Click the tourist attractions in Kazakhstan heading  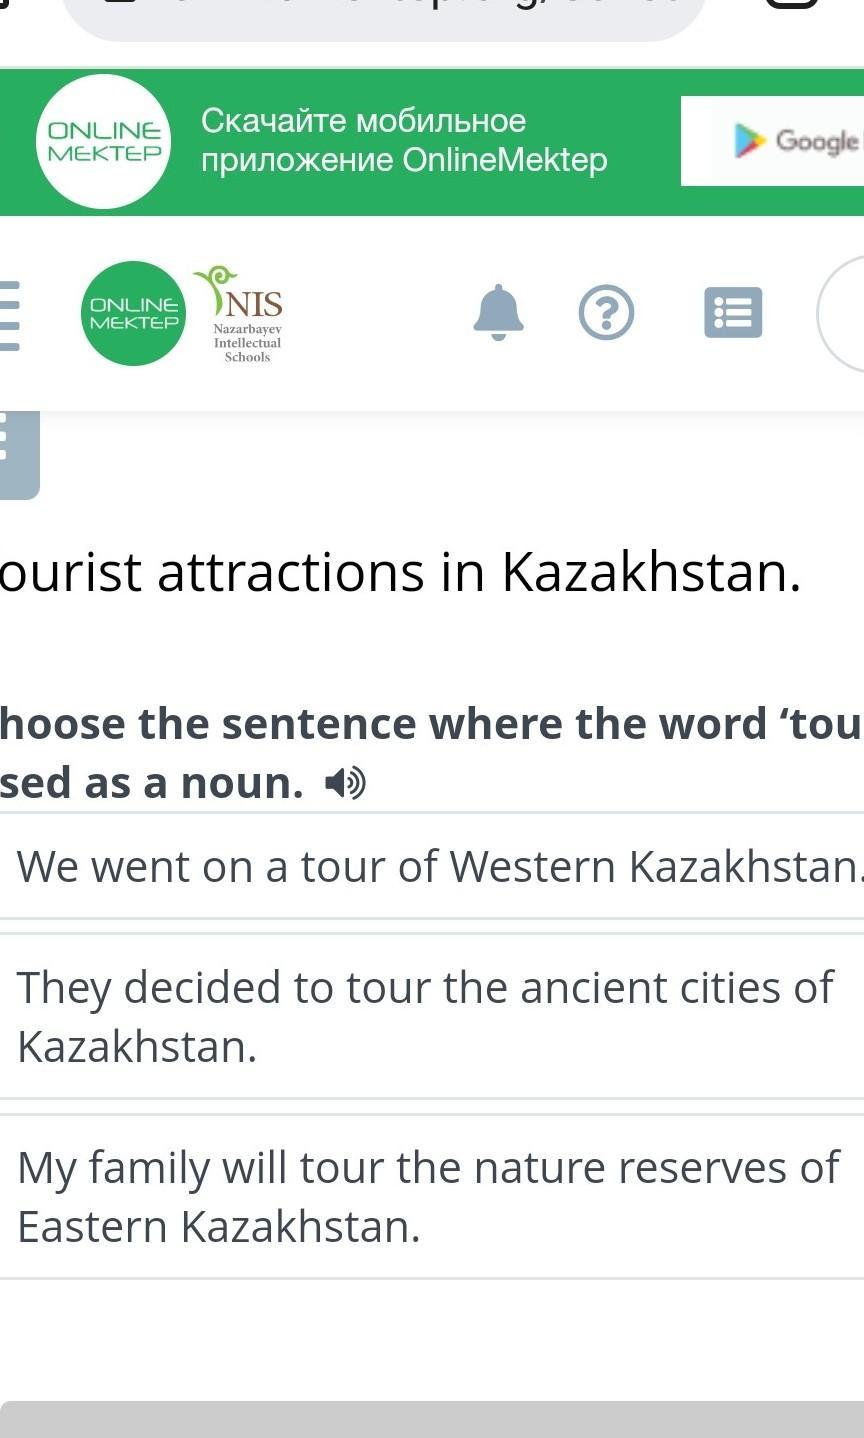point(400,573)
